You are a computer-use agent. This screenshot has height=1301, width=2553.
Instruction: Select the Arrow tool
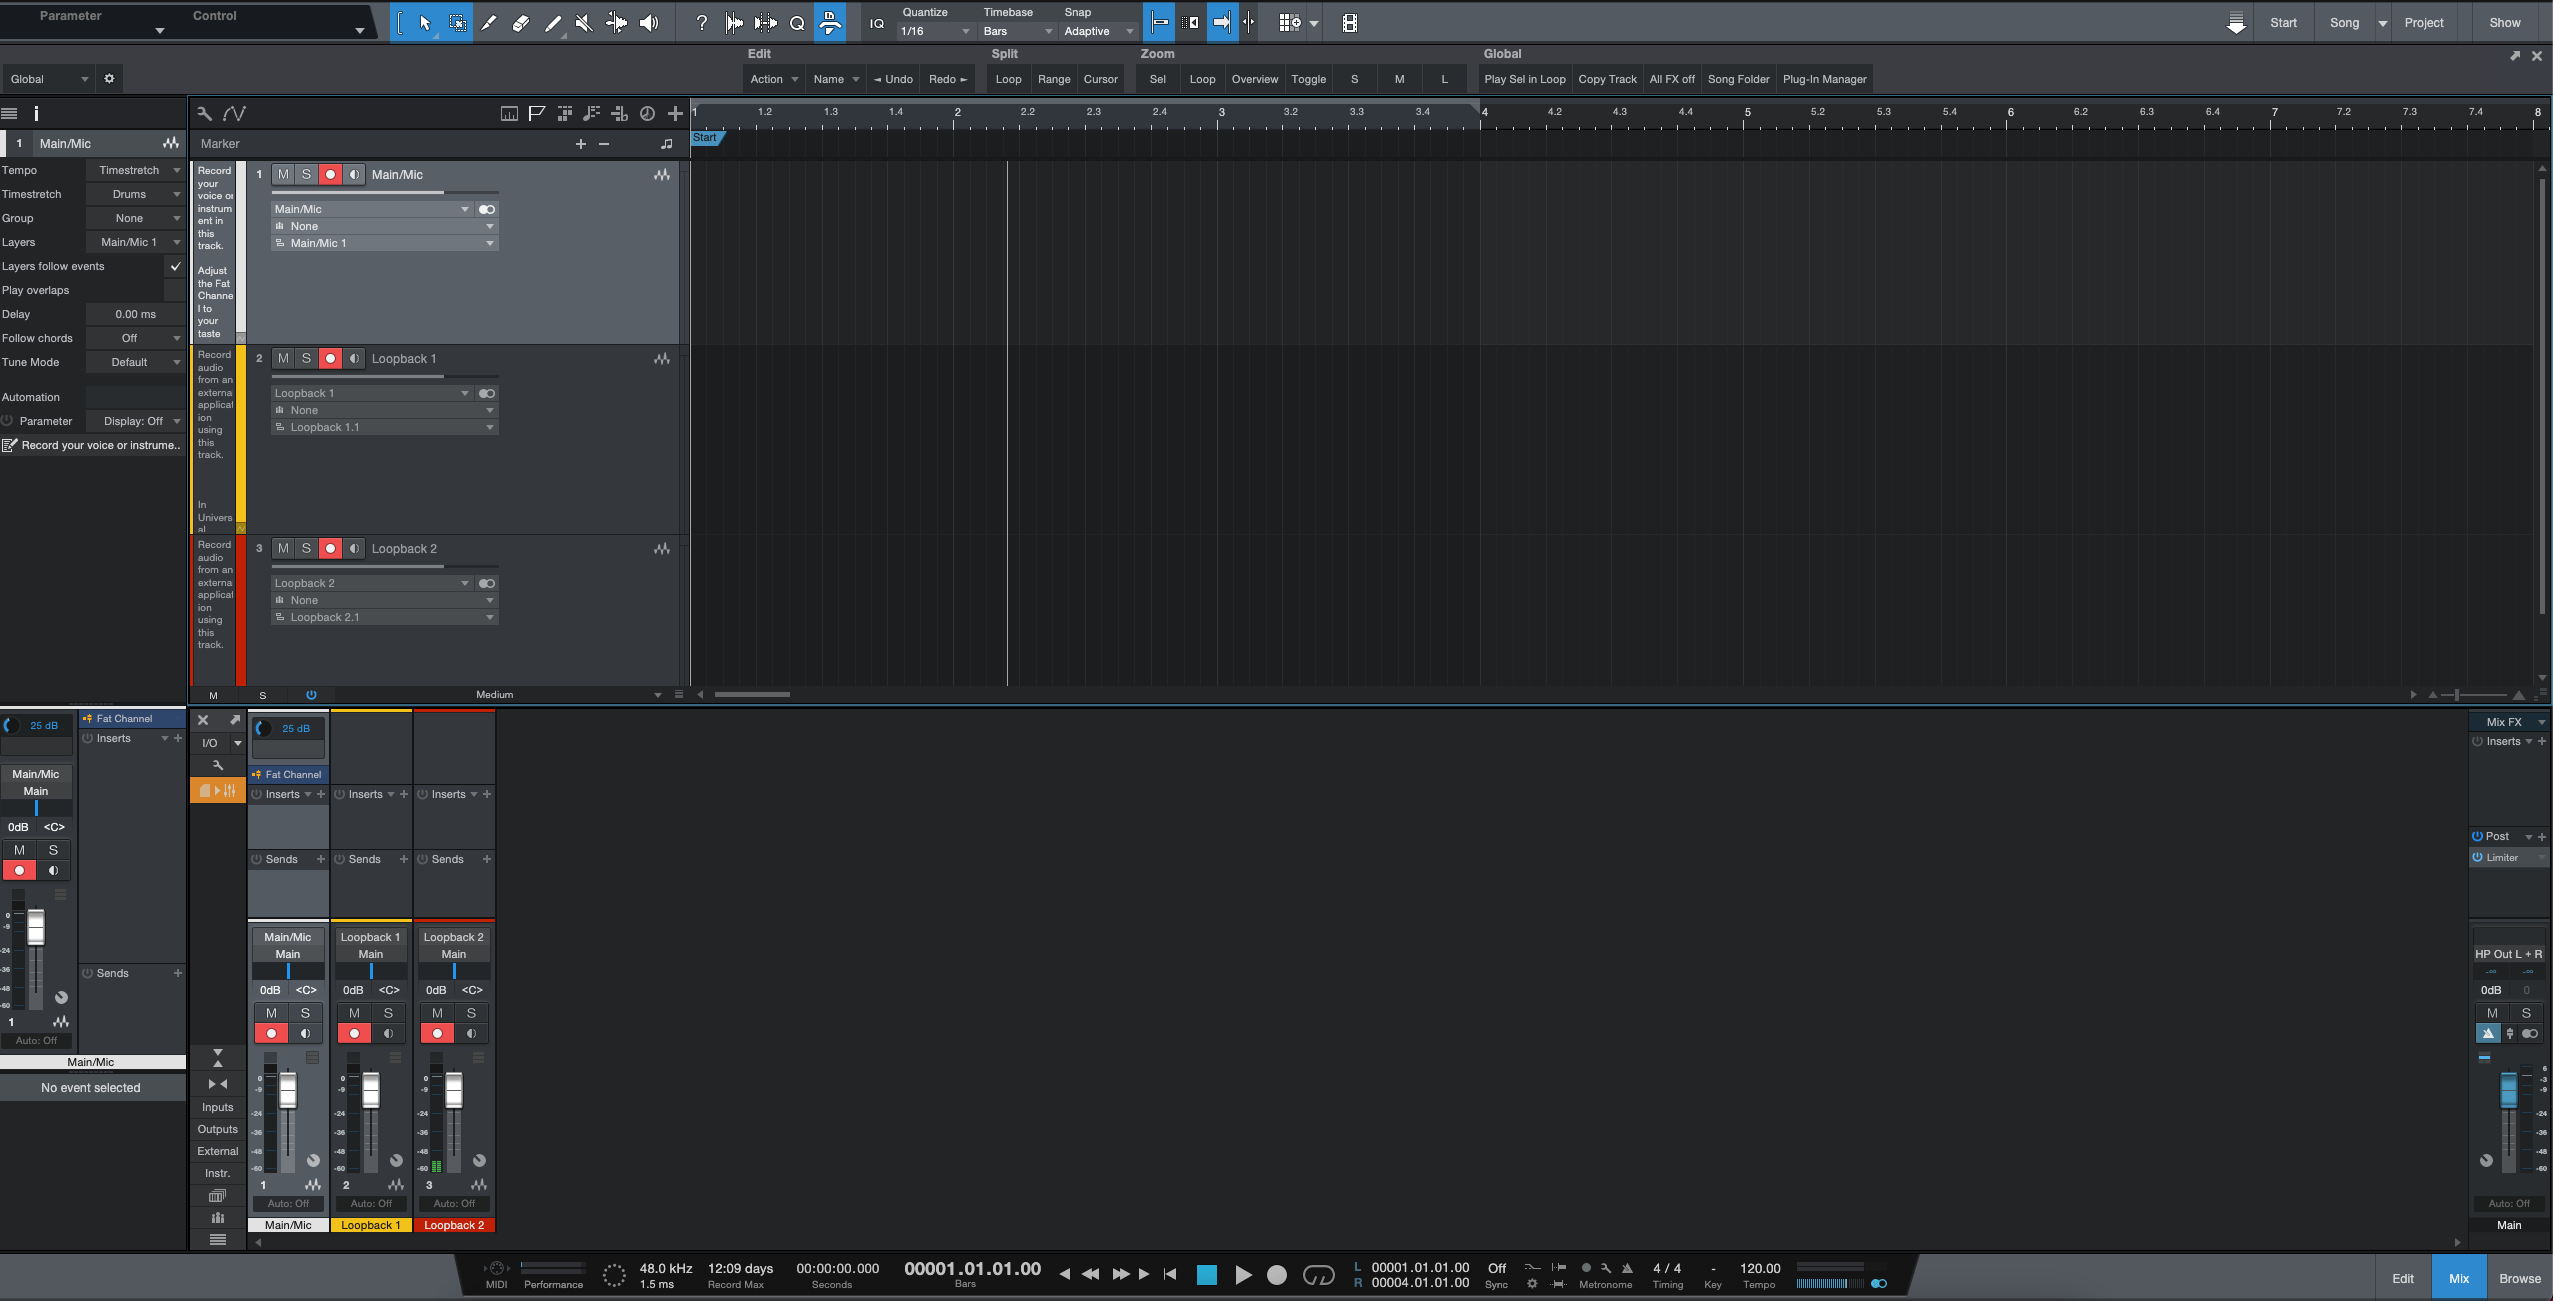[425, 22]
